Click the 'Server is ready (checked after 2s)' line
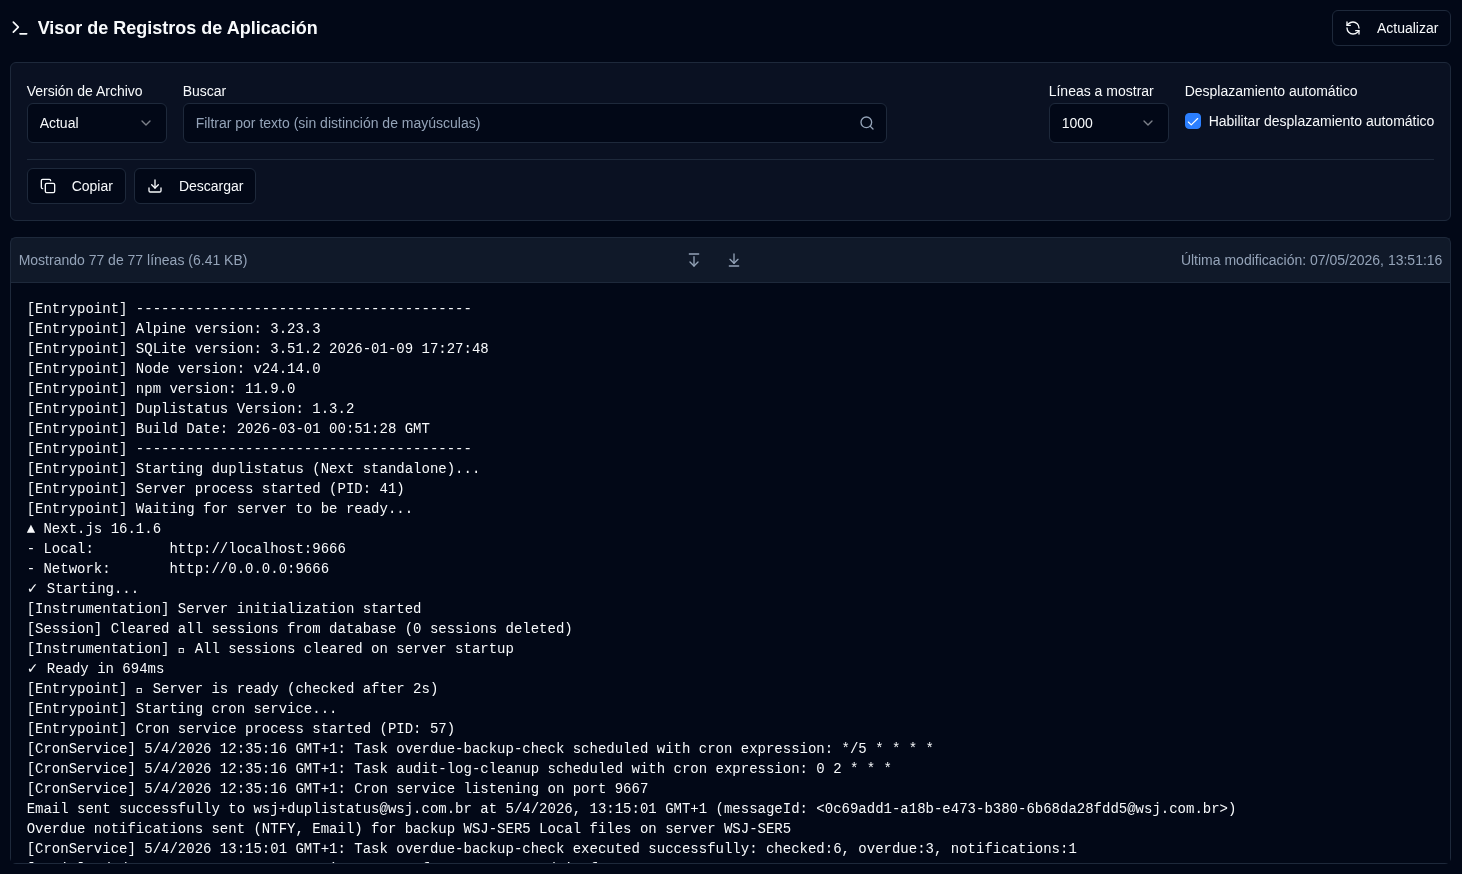This screenshot has width=1462, height=874. coord(233,688)
